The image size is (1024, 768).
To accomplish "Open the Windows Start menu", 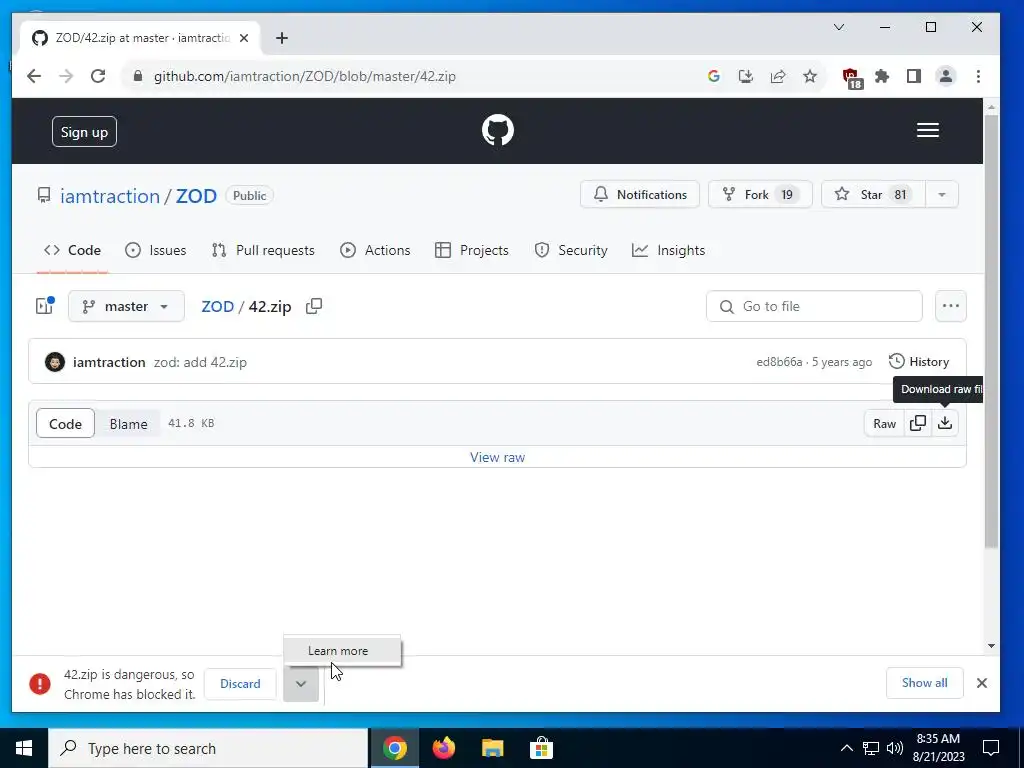I will (24, 748).
